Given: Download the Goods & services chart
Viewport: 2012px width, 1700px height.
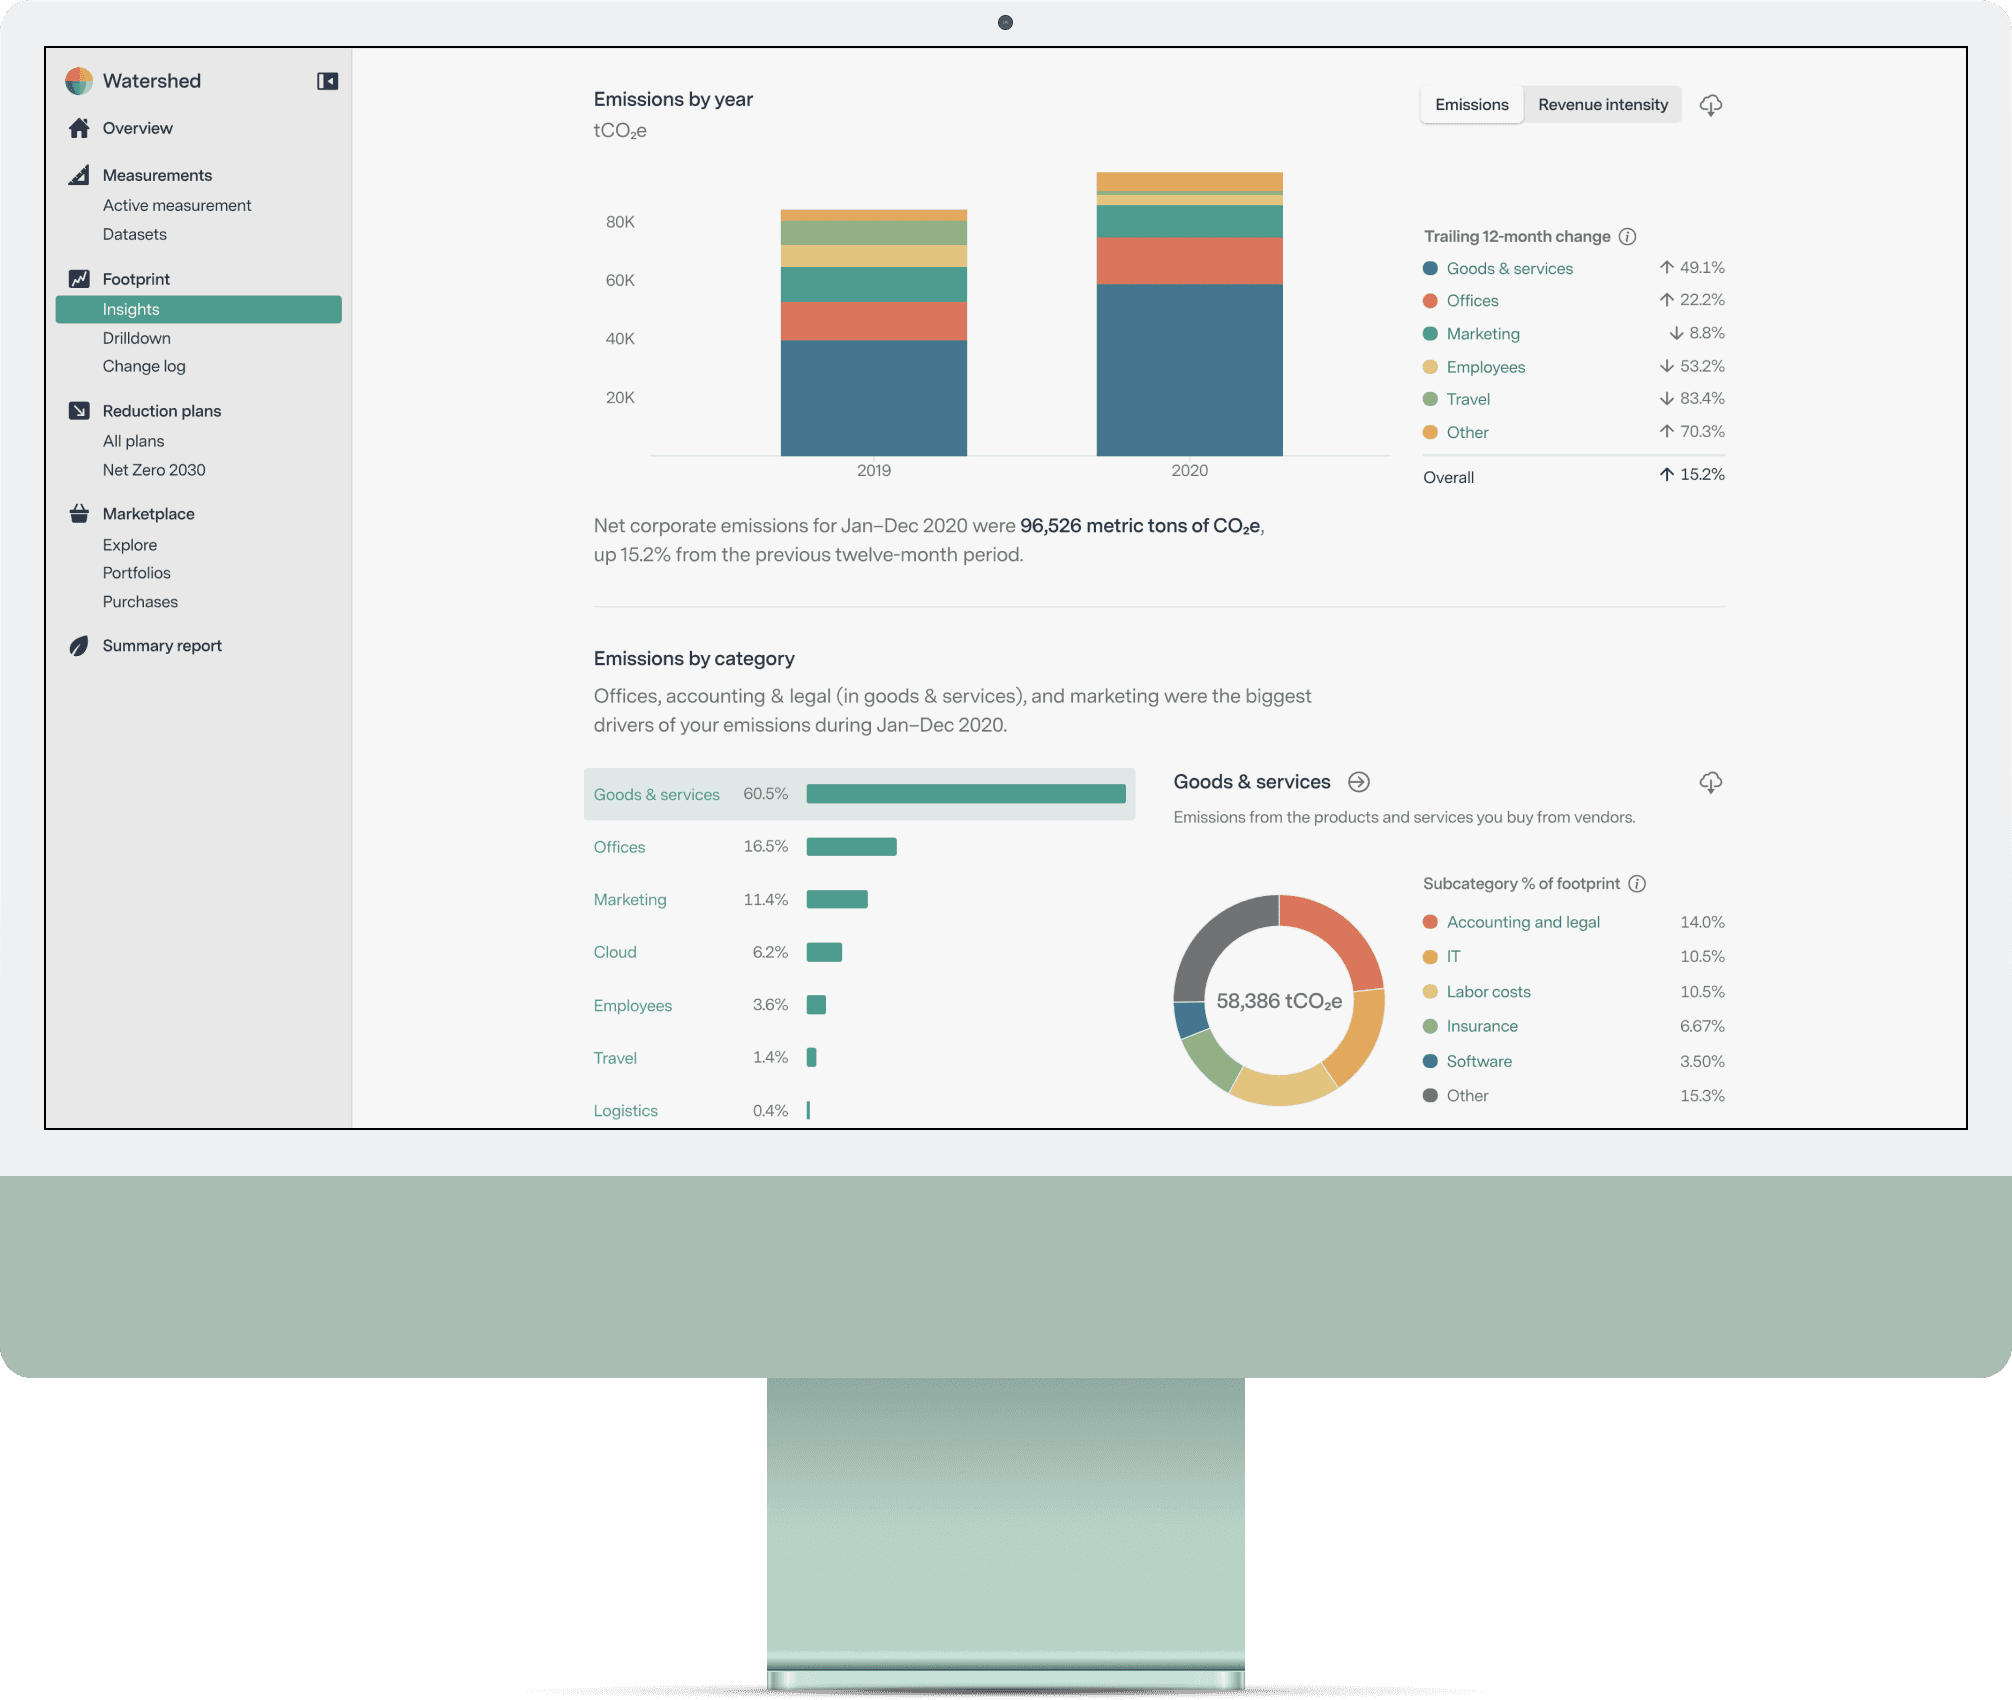Looking at the screenshot, I should pyautogui.click(x=1711, y=783).
